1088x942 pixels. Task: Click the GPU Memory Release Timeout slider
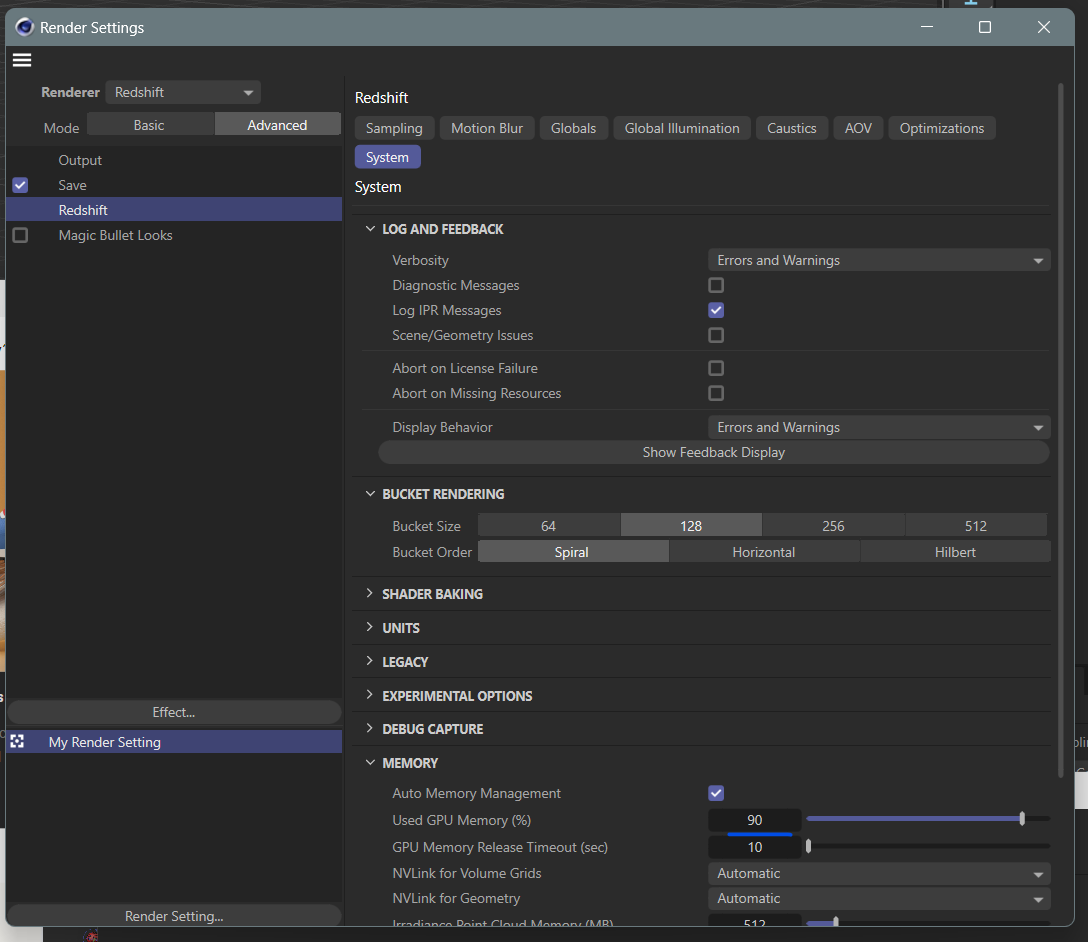(x=928, y=846)
